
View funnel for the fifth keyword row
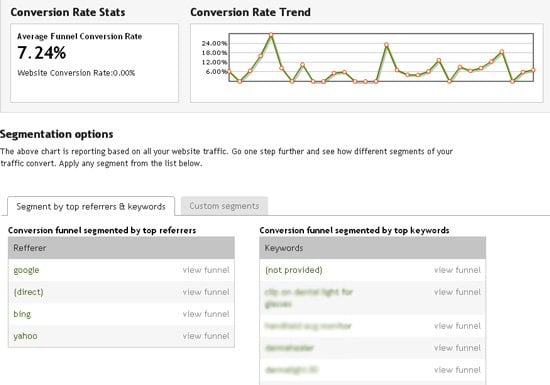click(457, 370)
